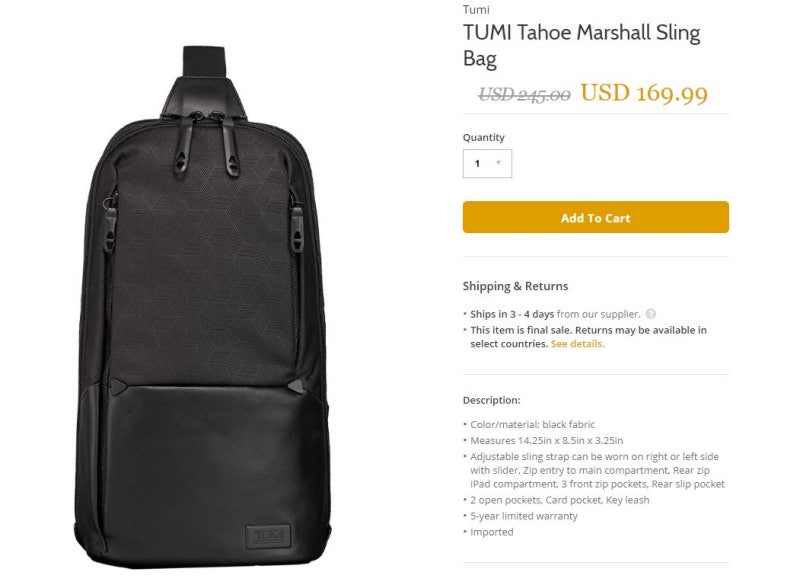Select the quantity value 1 box
The width and height of the screenshot is (800, 588).
[x=487, y=163]
